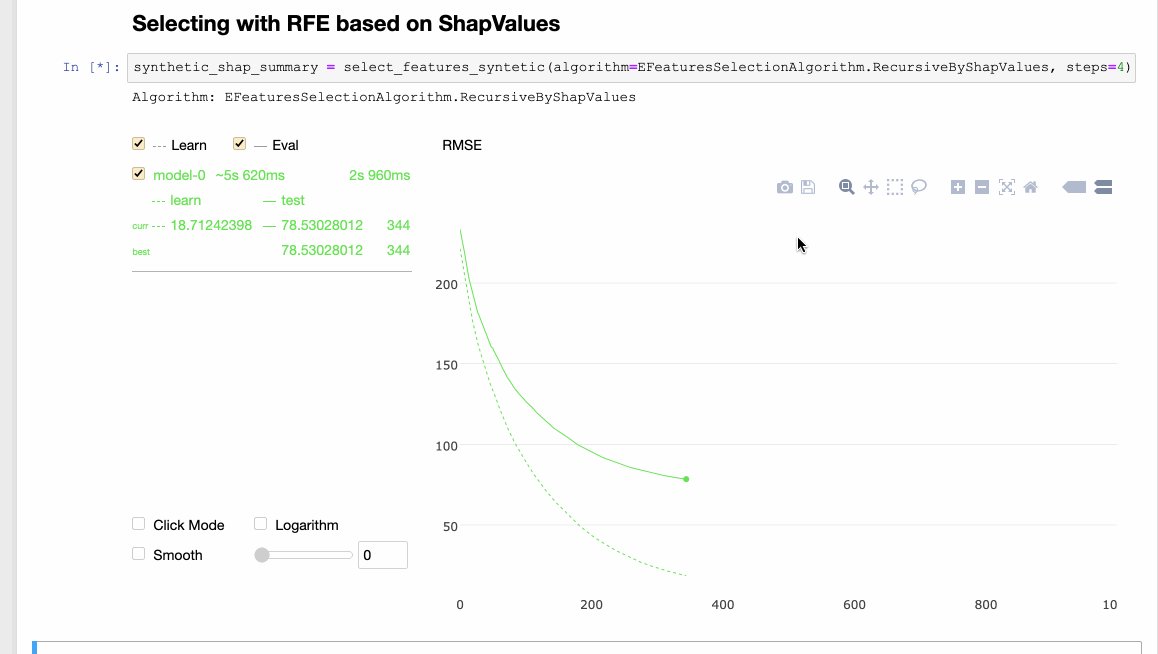Select the Zoom magnifier tool
The width and height of the screenshot is (1158, 654).
click(x=846, y=187)
